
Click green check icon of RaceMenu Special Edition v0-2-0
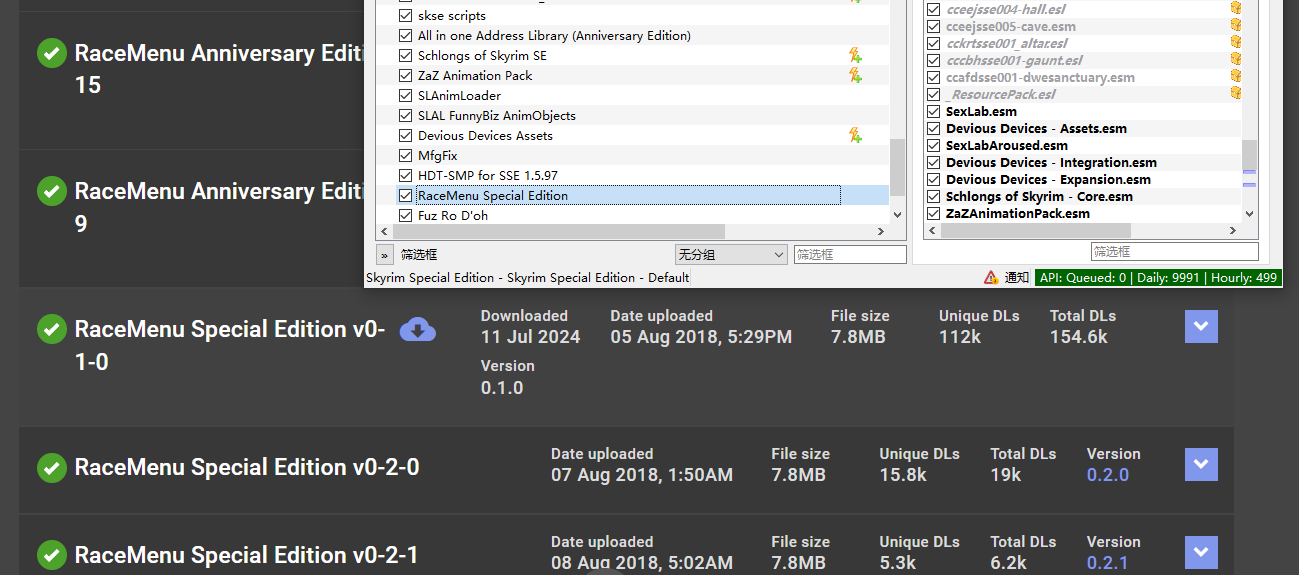coord(52,467)
